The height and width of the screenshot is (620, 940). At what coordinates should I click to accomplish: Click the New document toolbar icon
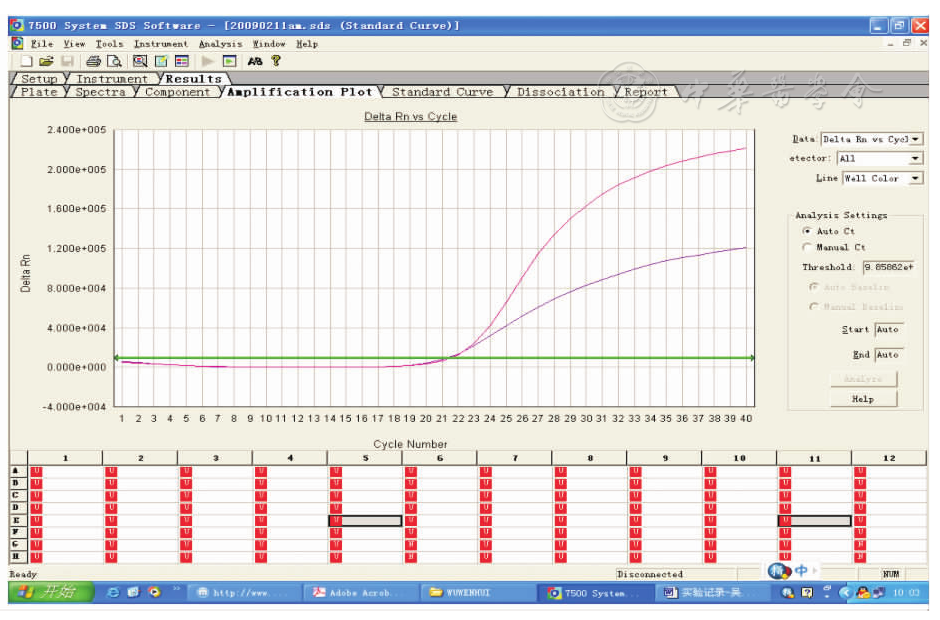coord(27,61)
